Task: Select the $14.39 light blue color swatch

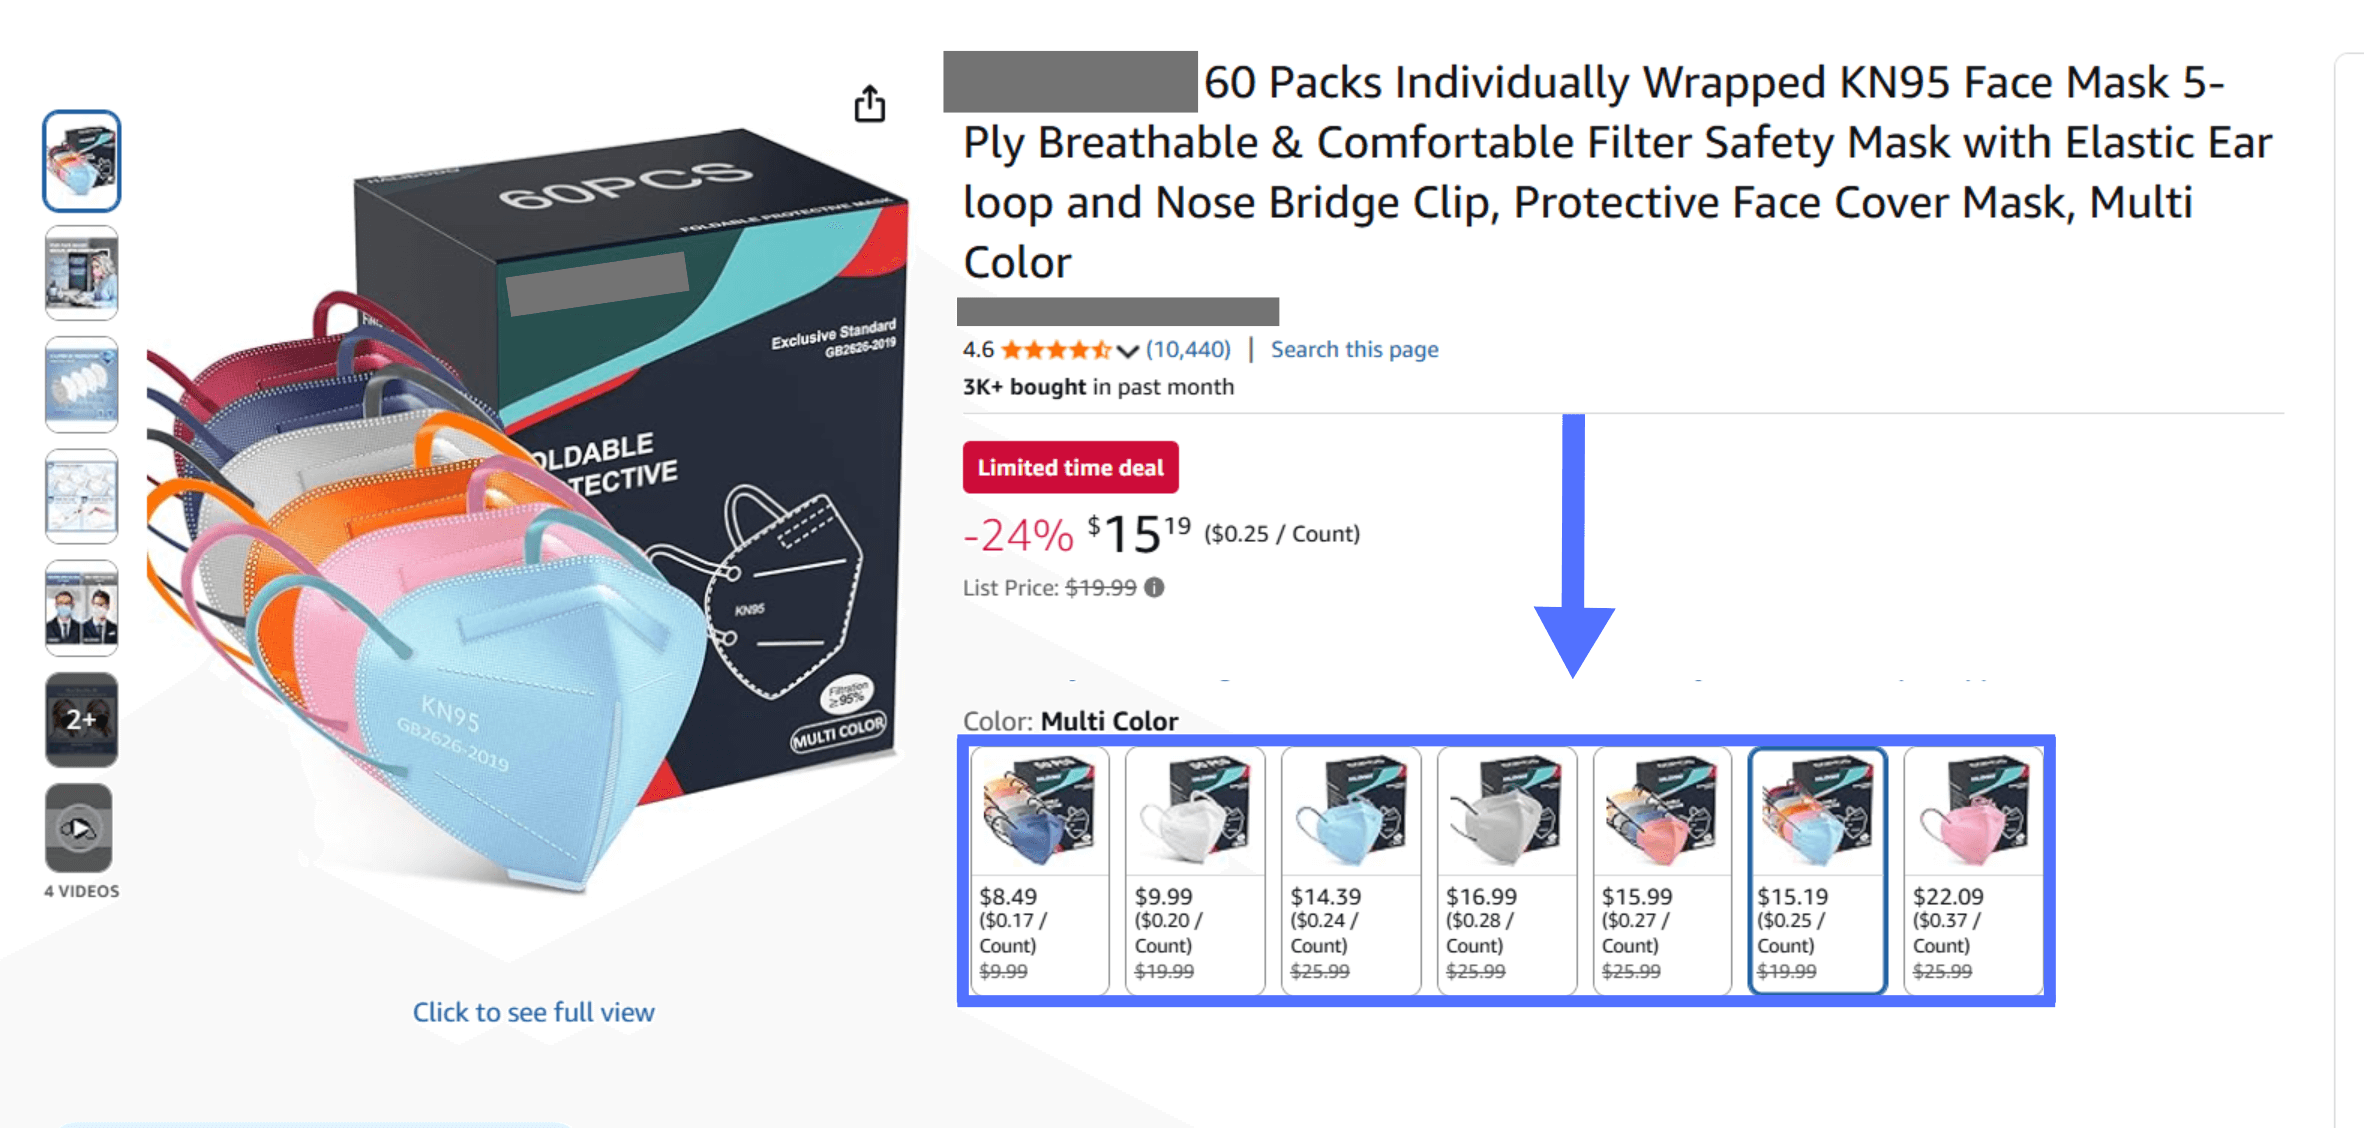Action: click(x=1351, y=870)
